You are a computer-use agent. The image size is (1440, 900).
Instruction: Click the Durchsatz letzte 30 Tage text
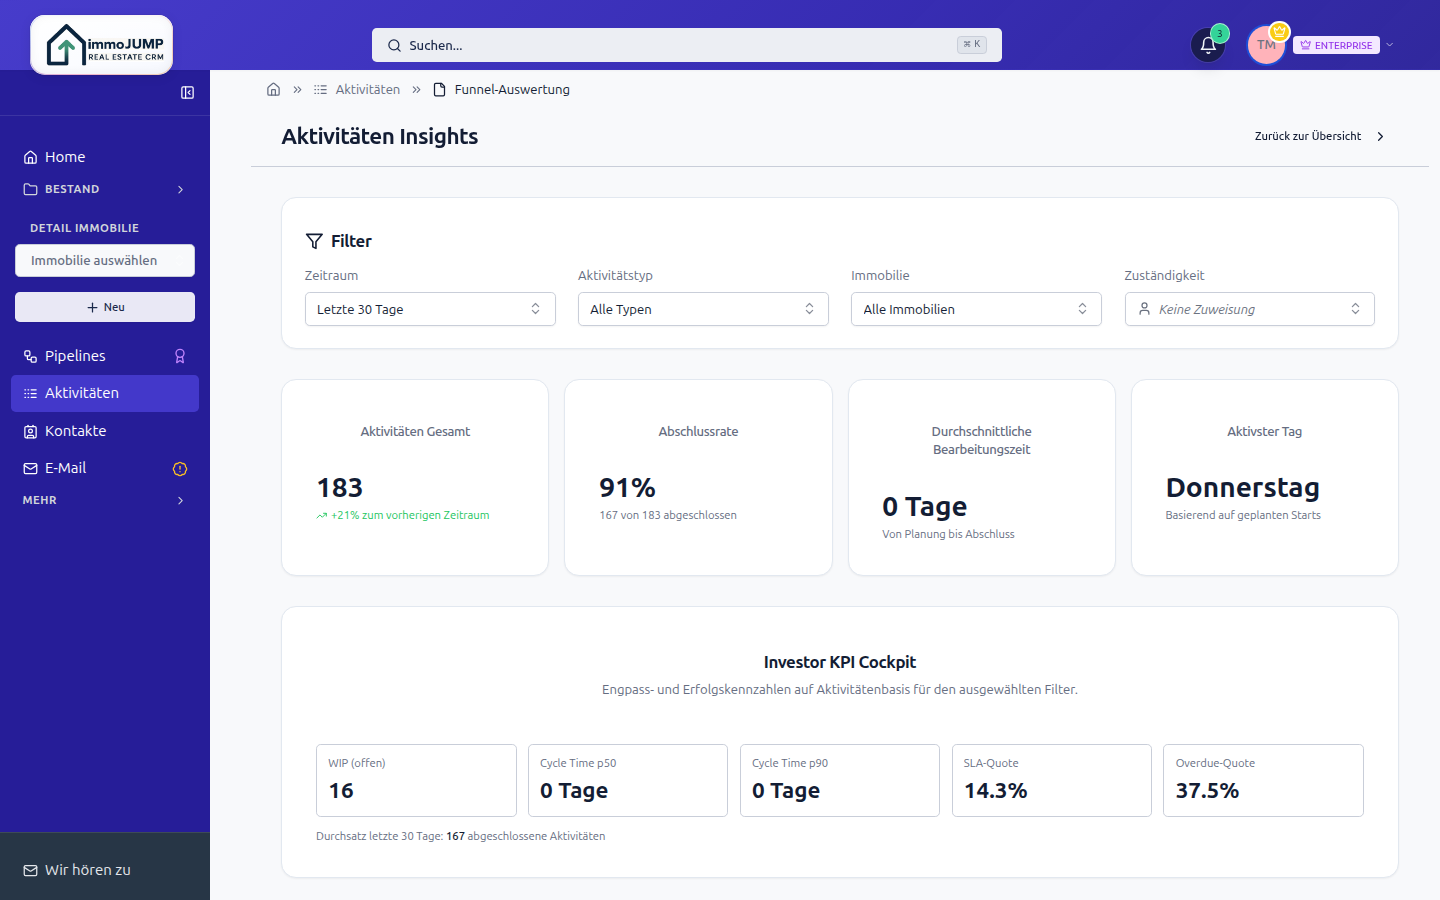(460, 836)
